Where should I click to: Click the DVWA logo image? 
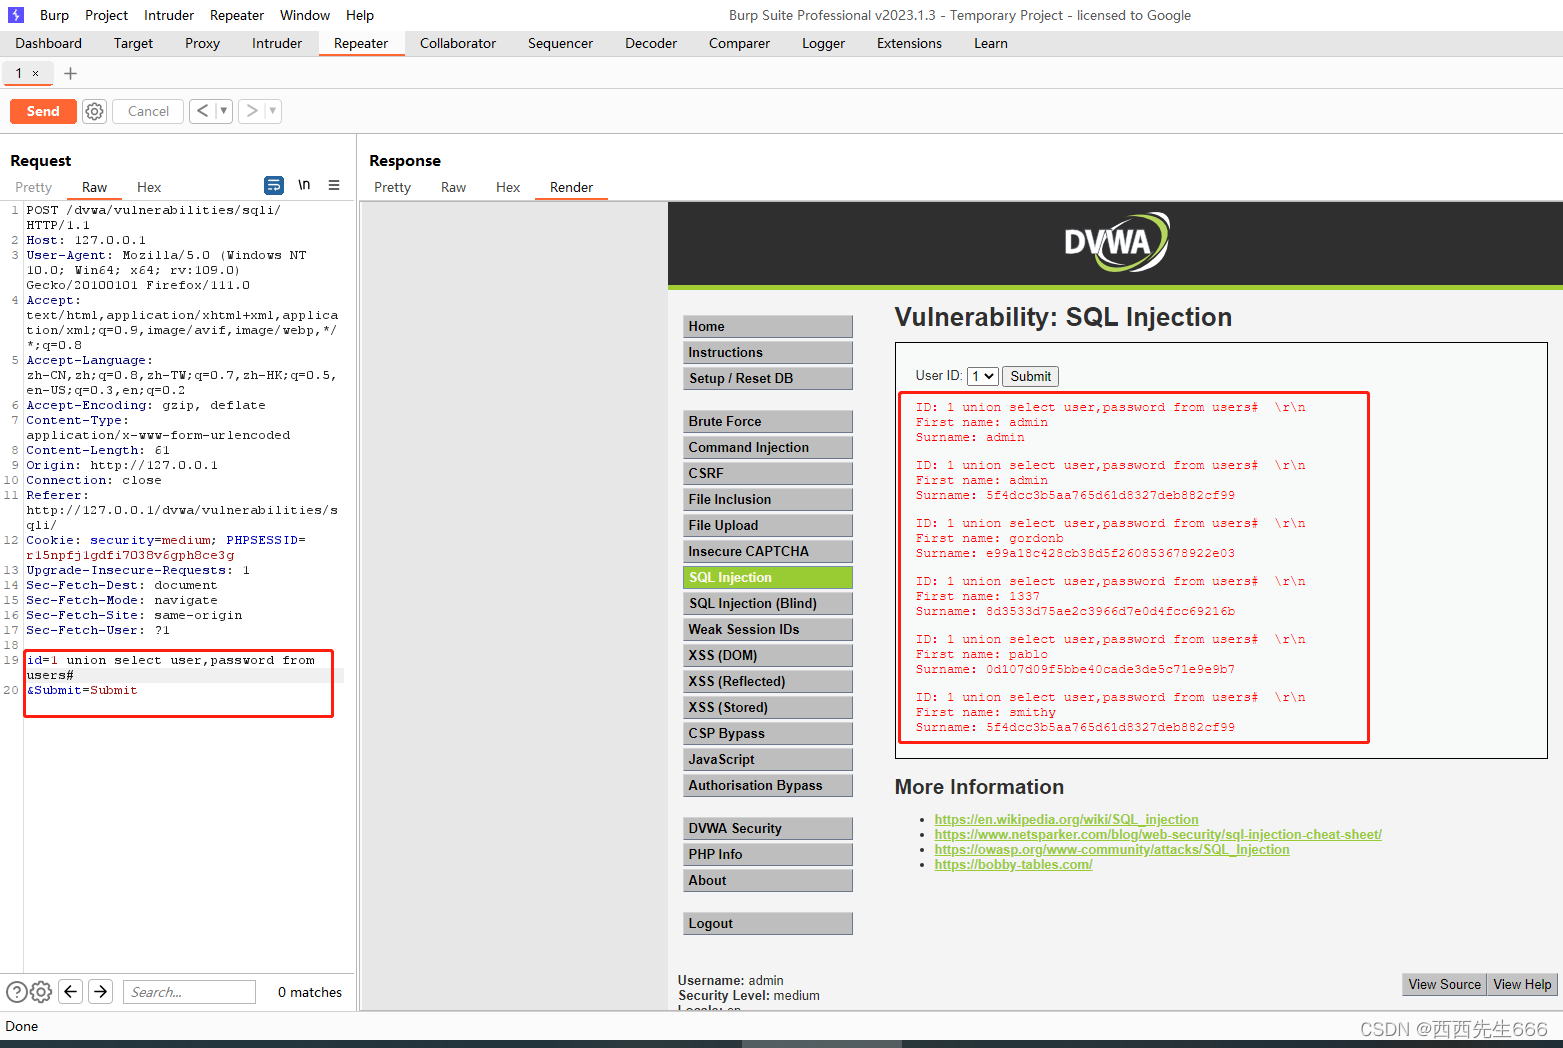[1116, 242]
